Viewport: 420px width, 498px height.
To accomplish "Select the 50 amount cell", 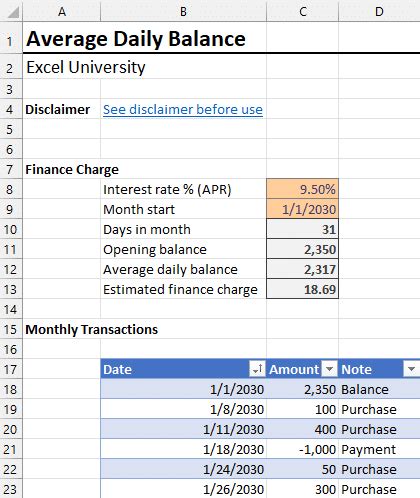I will [x=303, y=469].
